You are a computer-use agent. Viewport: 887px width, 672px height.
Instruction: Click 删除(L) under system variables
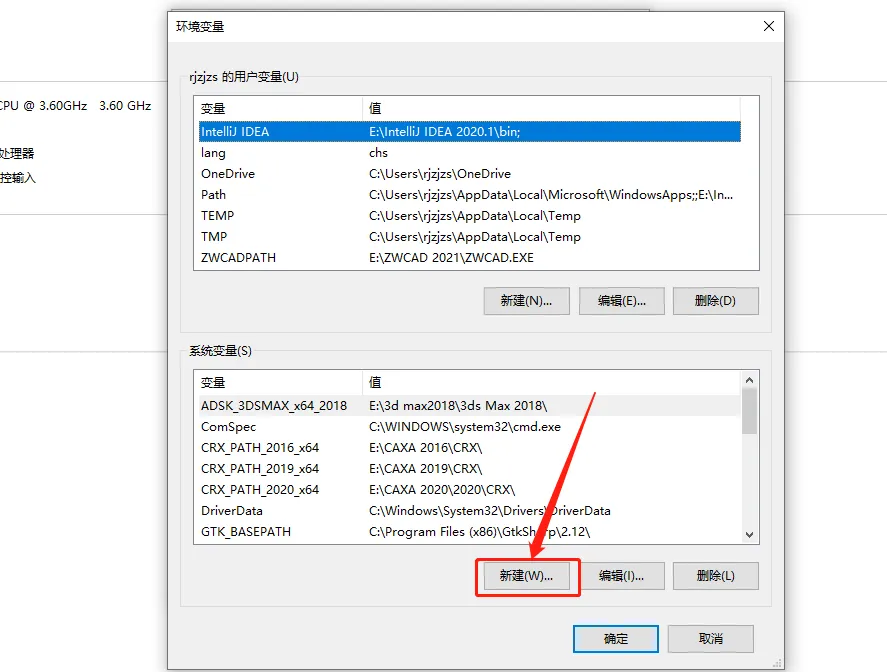pos(716,576)
